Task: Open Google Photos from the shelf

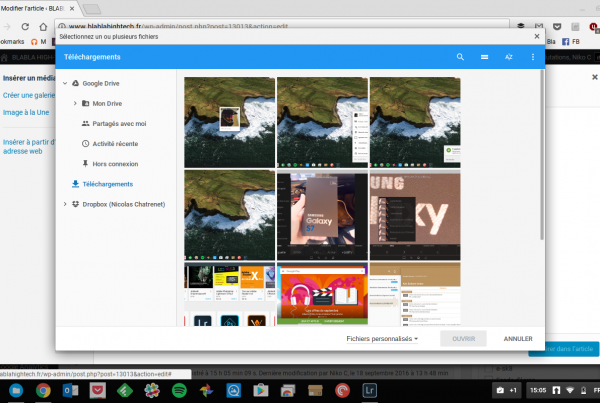Action: (x=206, y=390)
